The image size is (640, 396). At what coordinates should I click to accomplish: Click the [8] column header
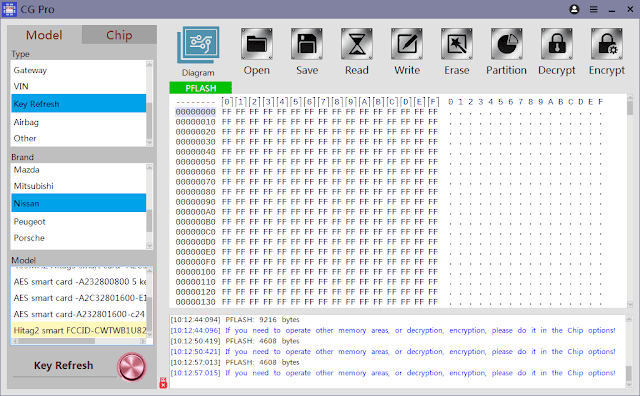point(337,102)
